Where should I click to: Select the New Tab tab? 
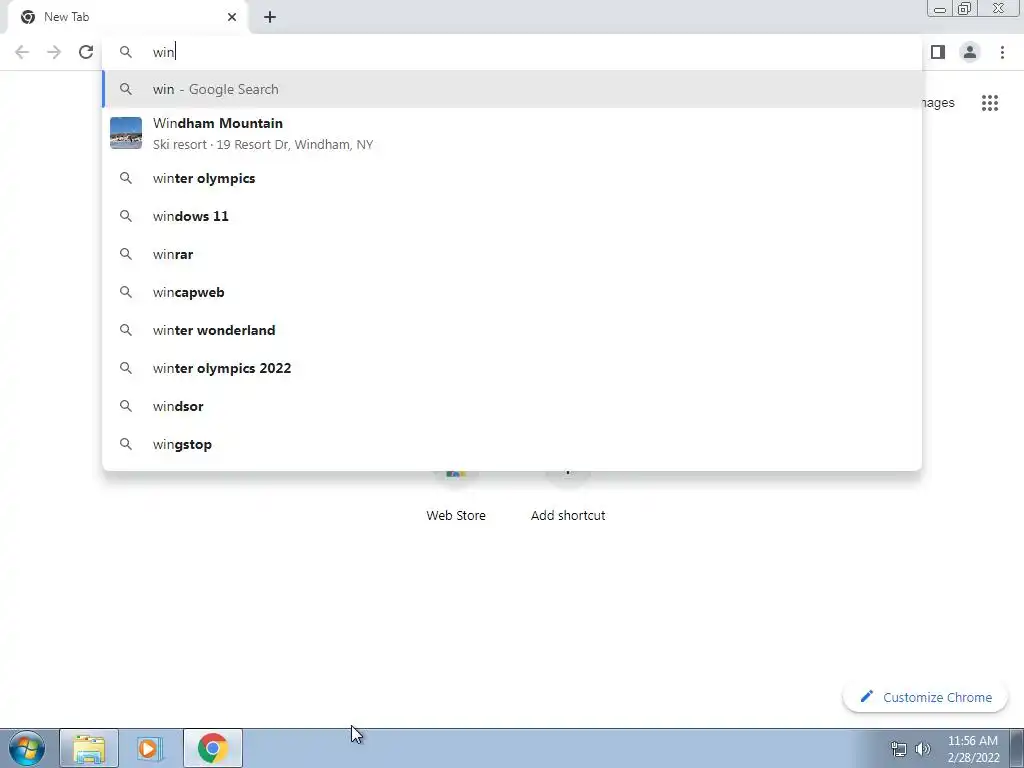[129, 17]
